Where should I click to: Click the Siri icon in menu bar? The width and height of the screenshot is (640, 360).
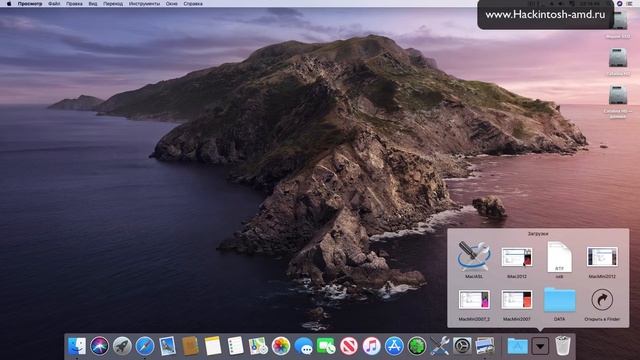pyautogui.click(x=619, y=4)
